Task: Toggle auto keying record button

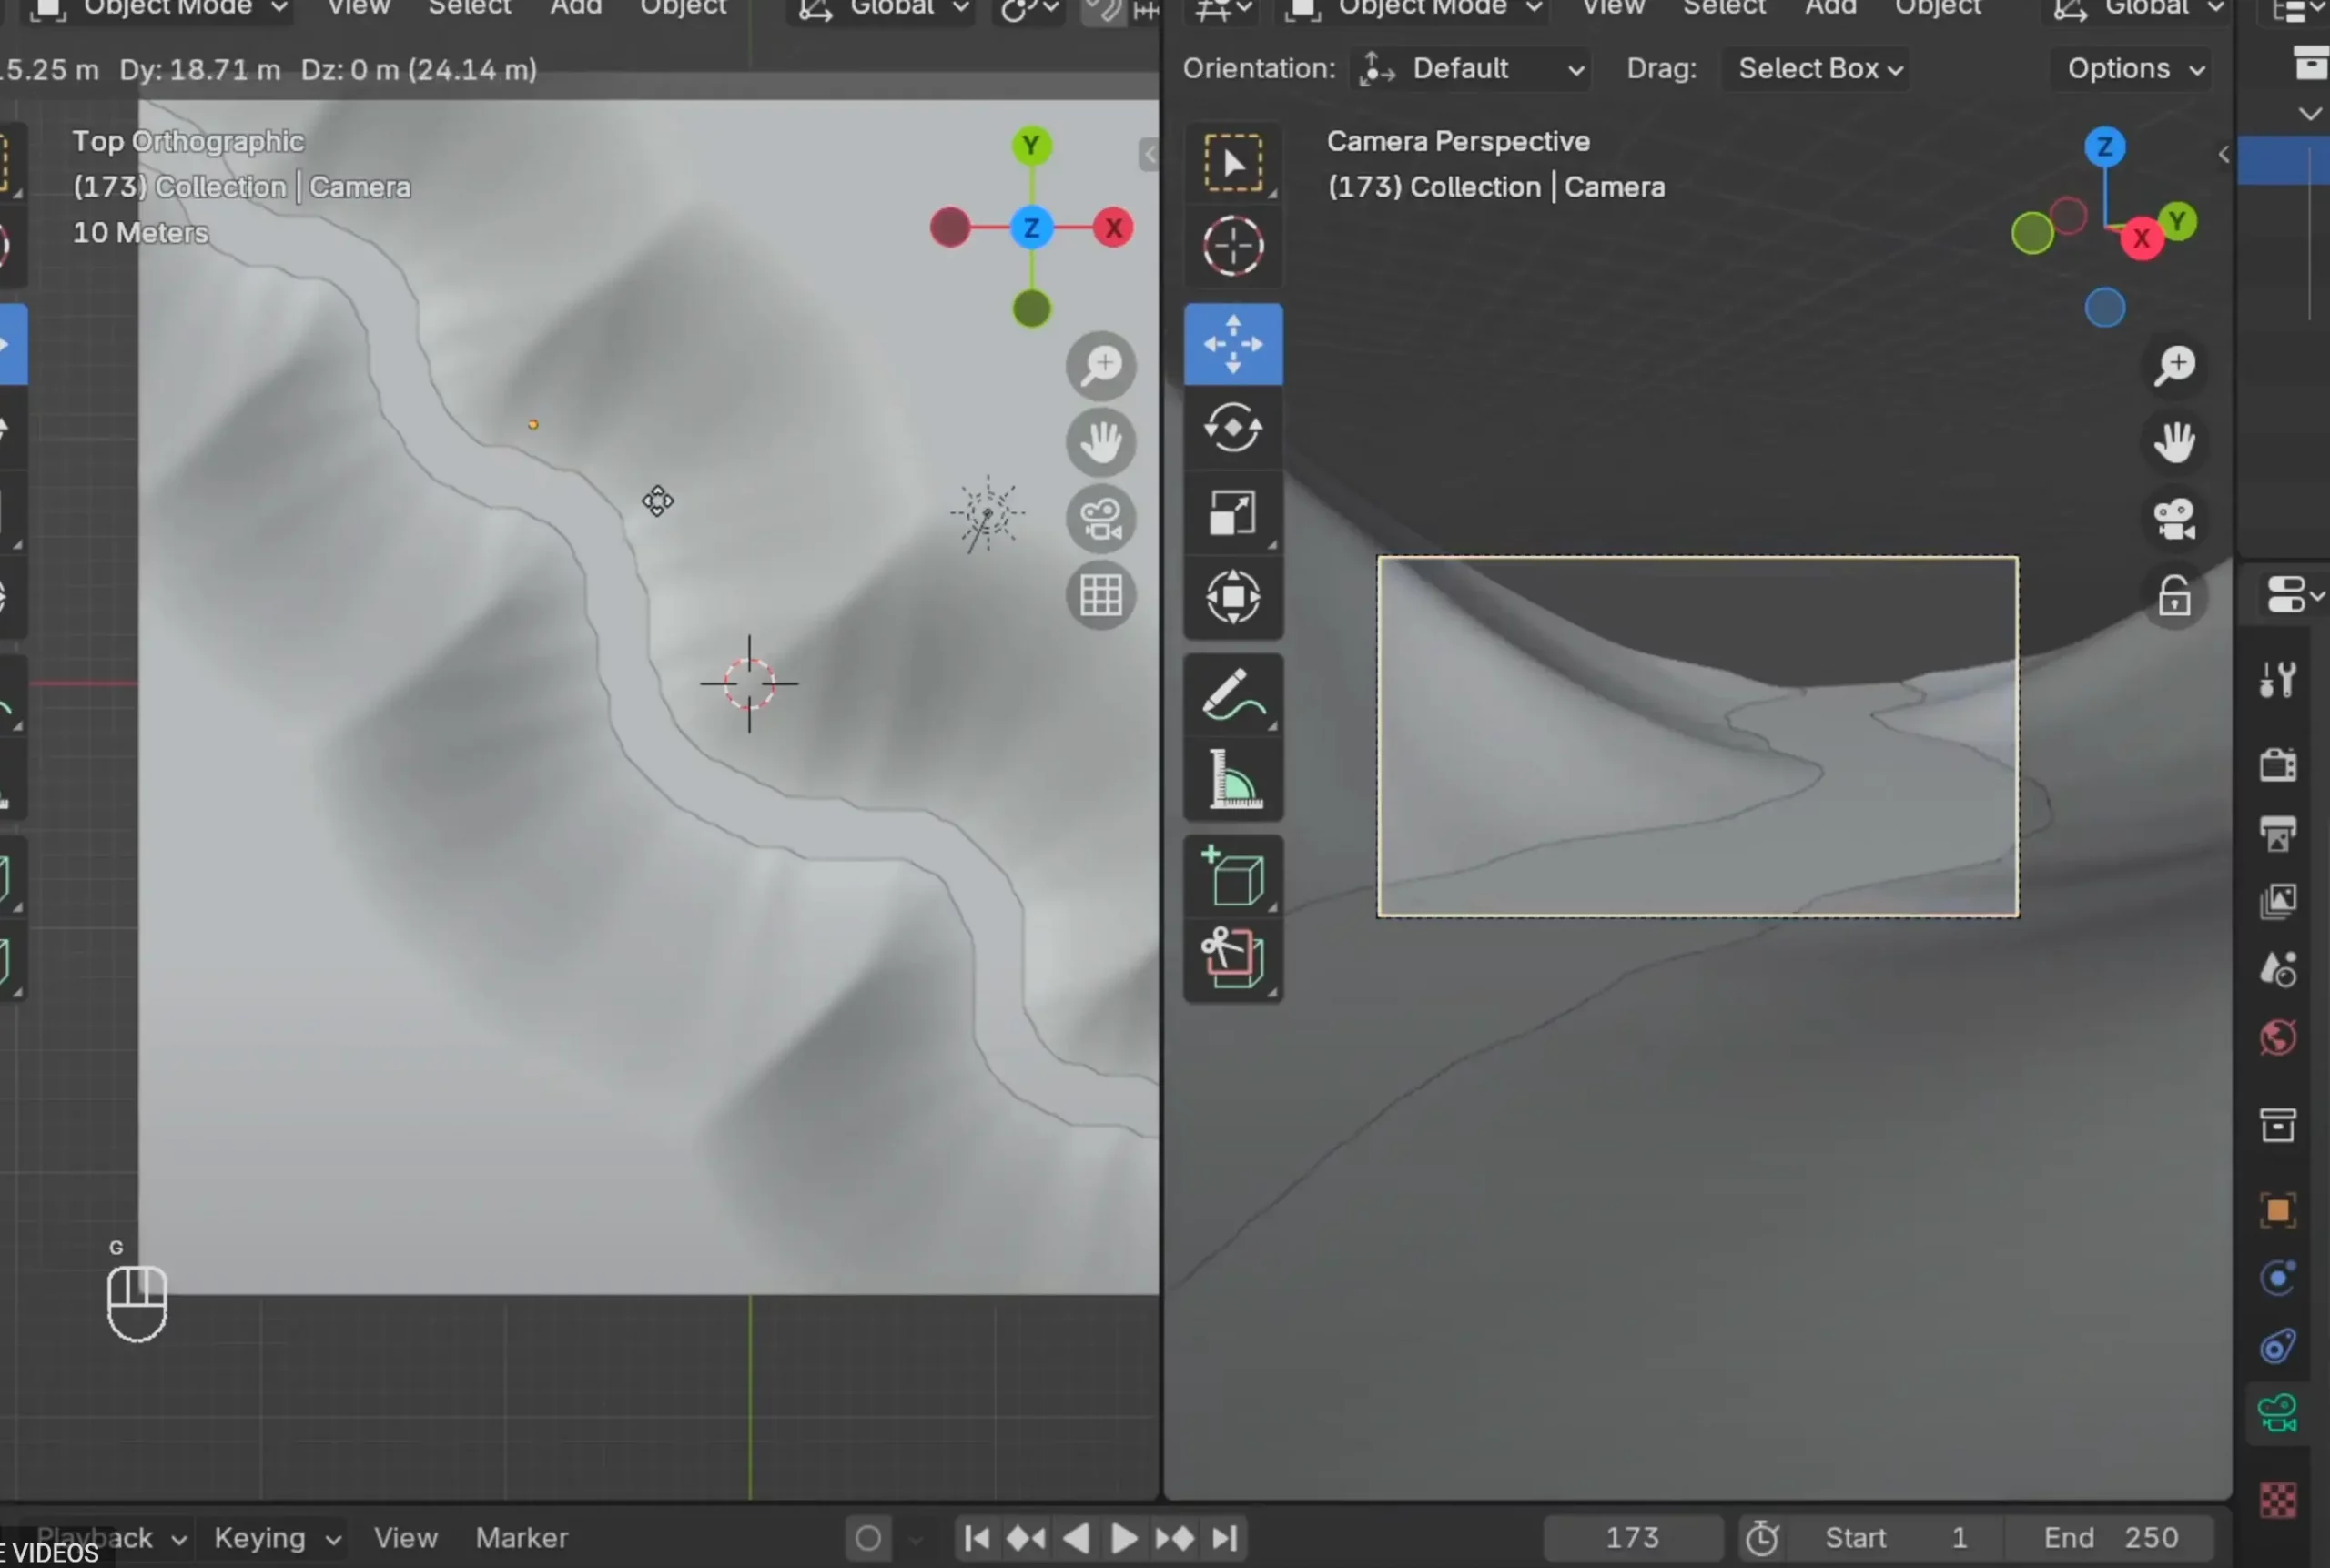Action: [x=868, y=1537]
